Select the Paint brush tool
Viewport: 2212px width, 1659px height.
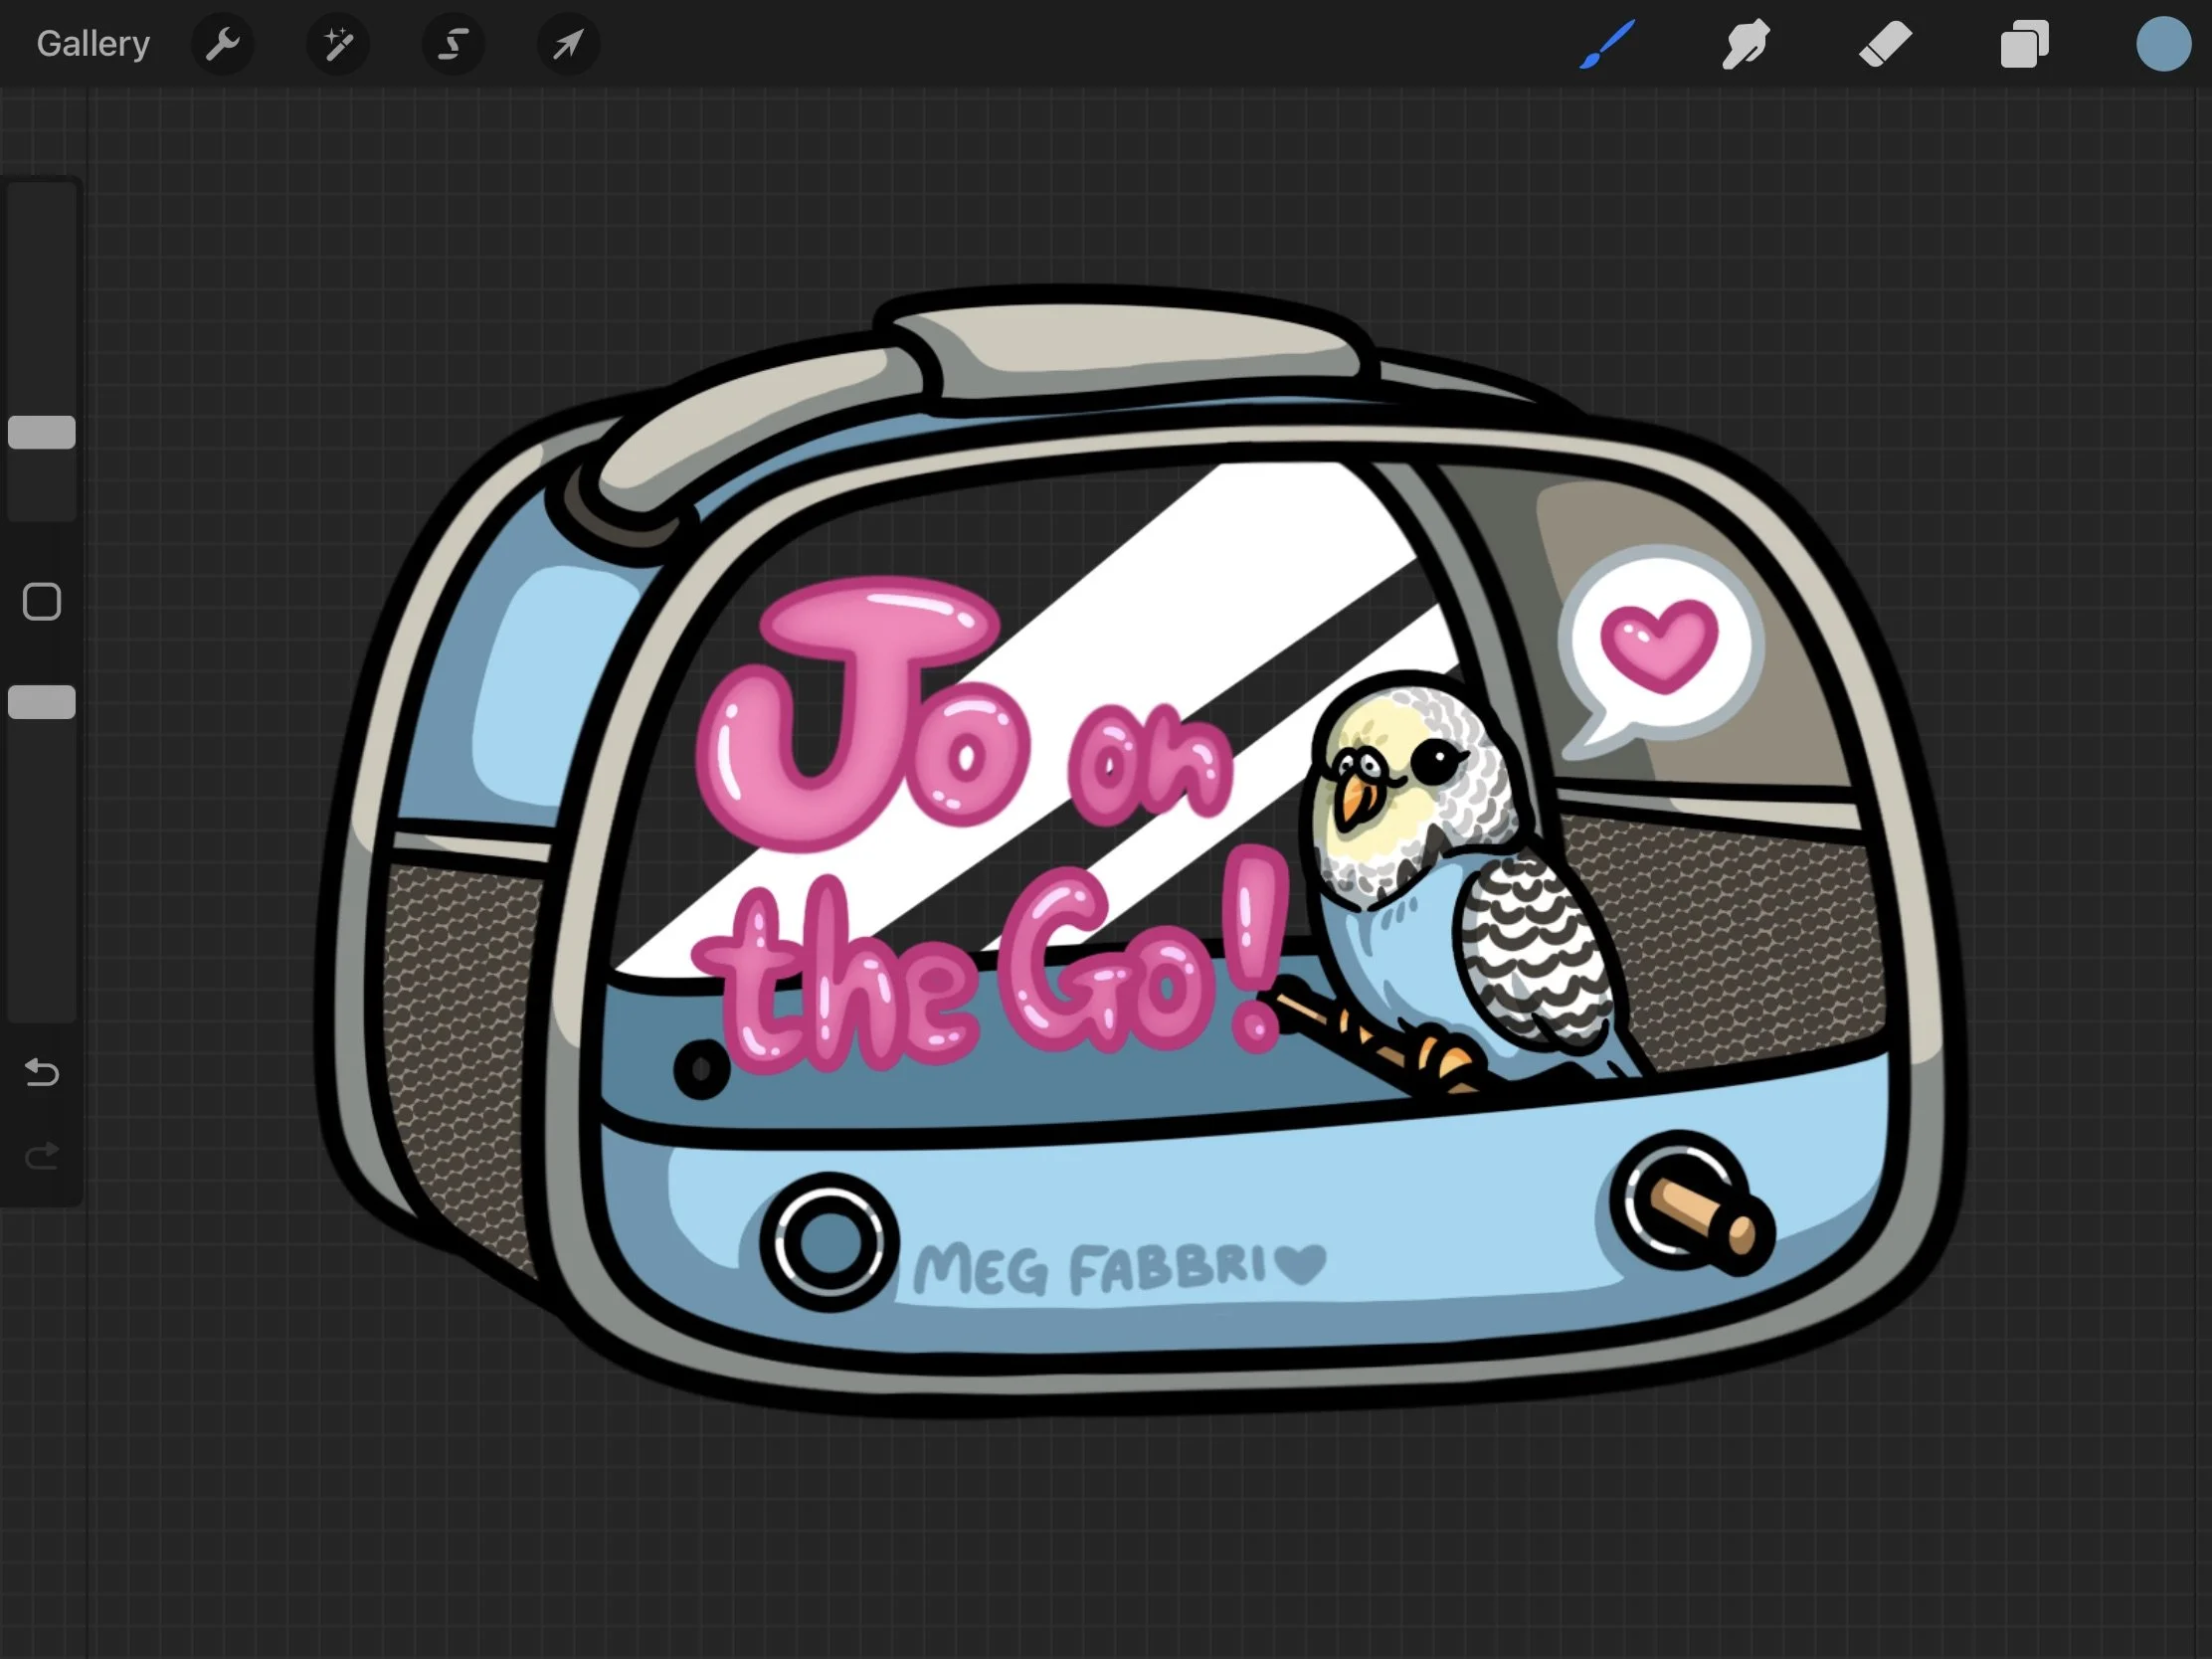pyautogui.click(x=1607, y=44)
